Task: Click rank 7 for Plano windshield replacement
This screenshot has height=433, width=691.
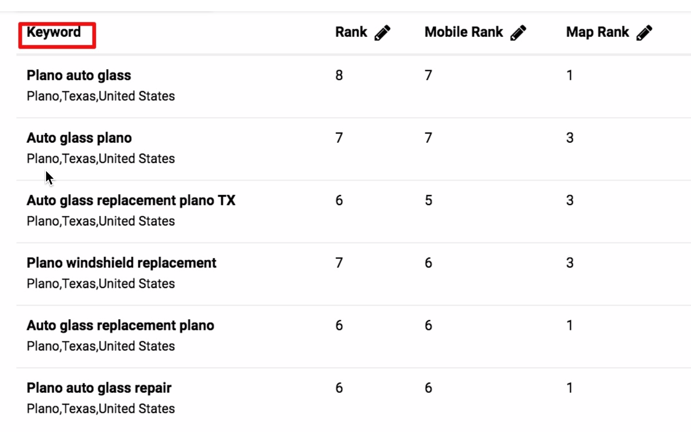Action: (339, 263)
